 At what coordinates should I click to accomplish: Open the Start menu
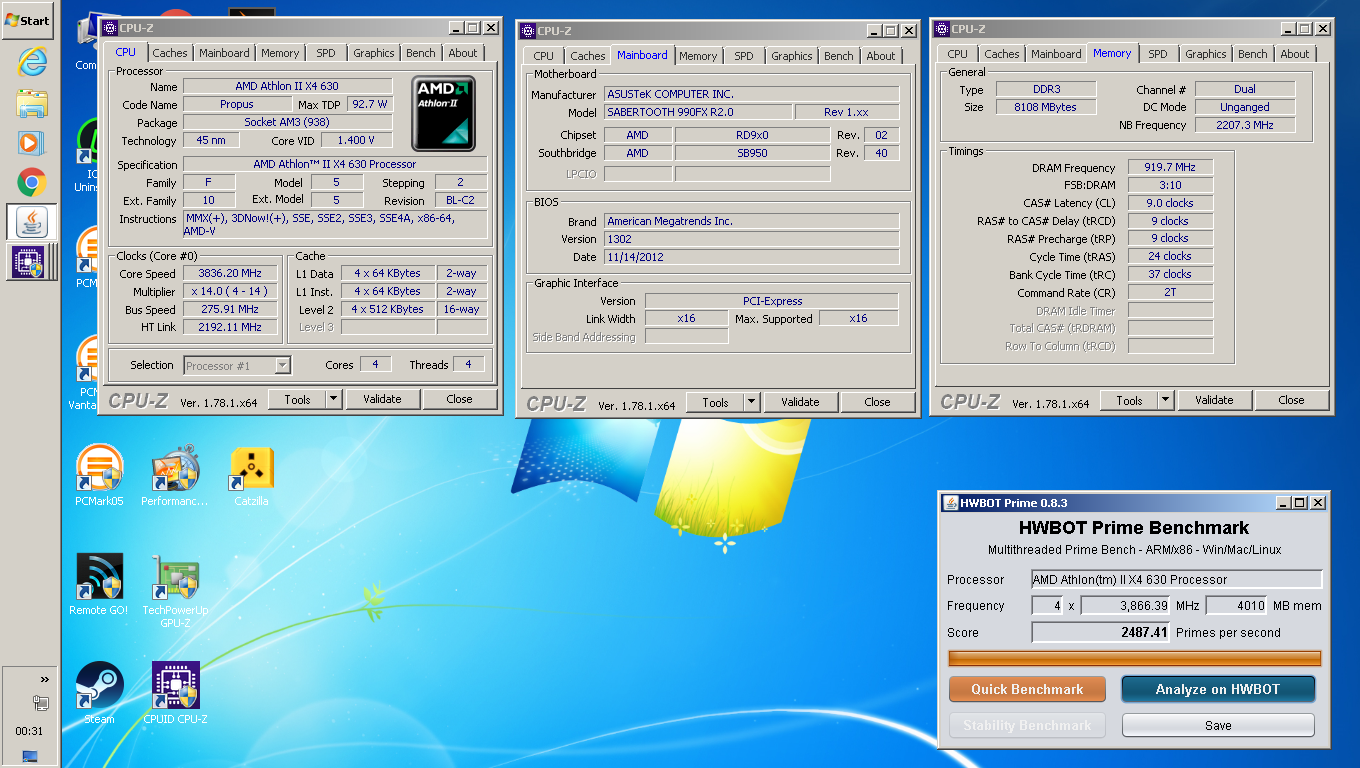(x=28, y=20)
